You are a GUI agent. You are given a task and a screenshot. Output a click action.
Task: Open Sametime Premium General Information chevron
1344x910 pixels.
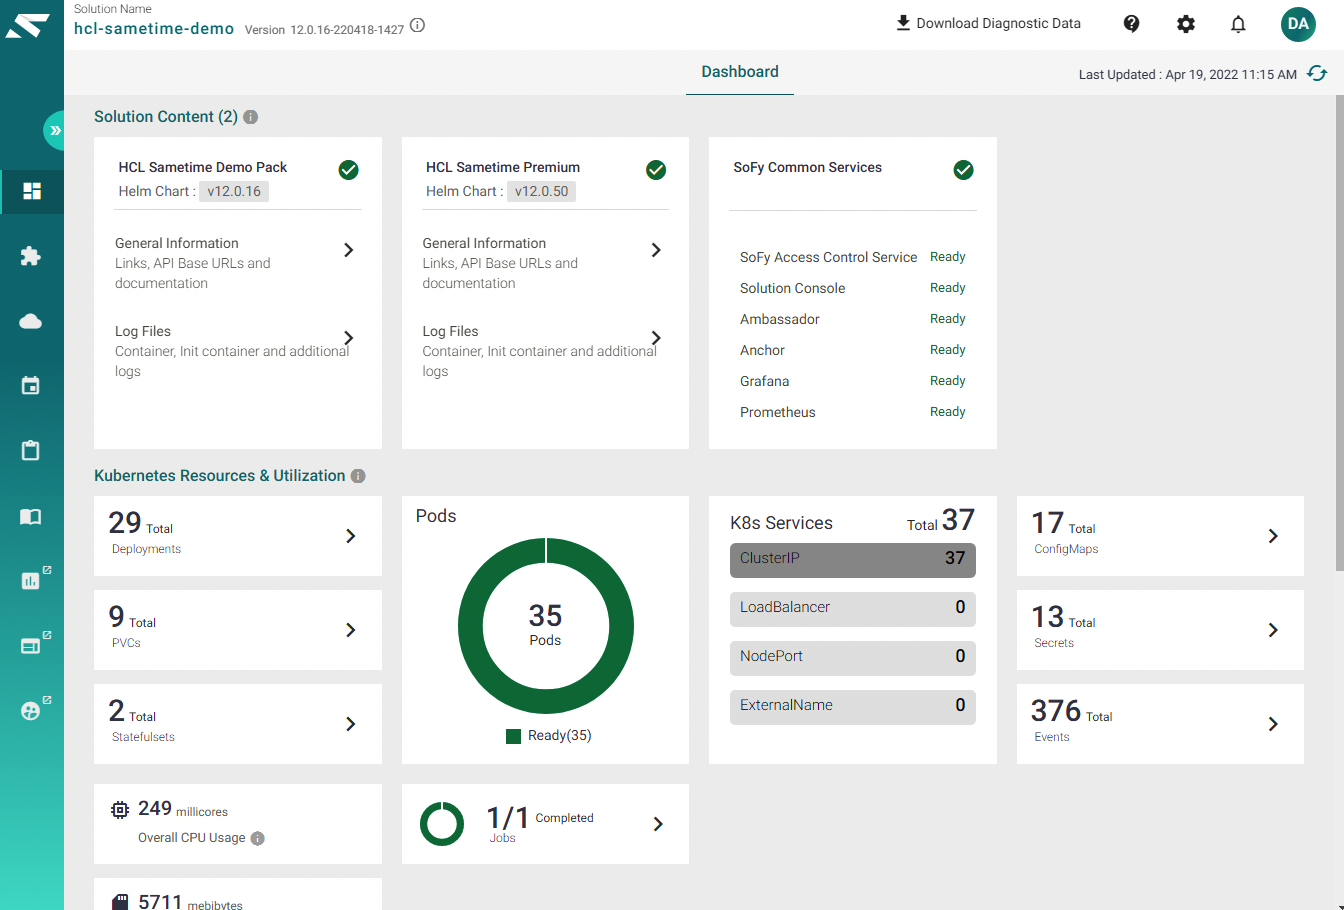click(x=656, y=250)
